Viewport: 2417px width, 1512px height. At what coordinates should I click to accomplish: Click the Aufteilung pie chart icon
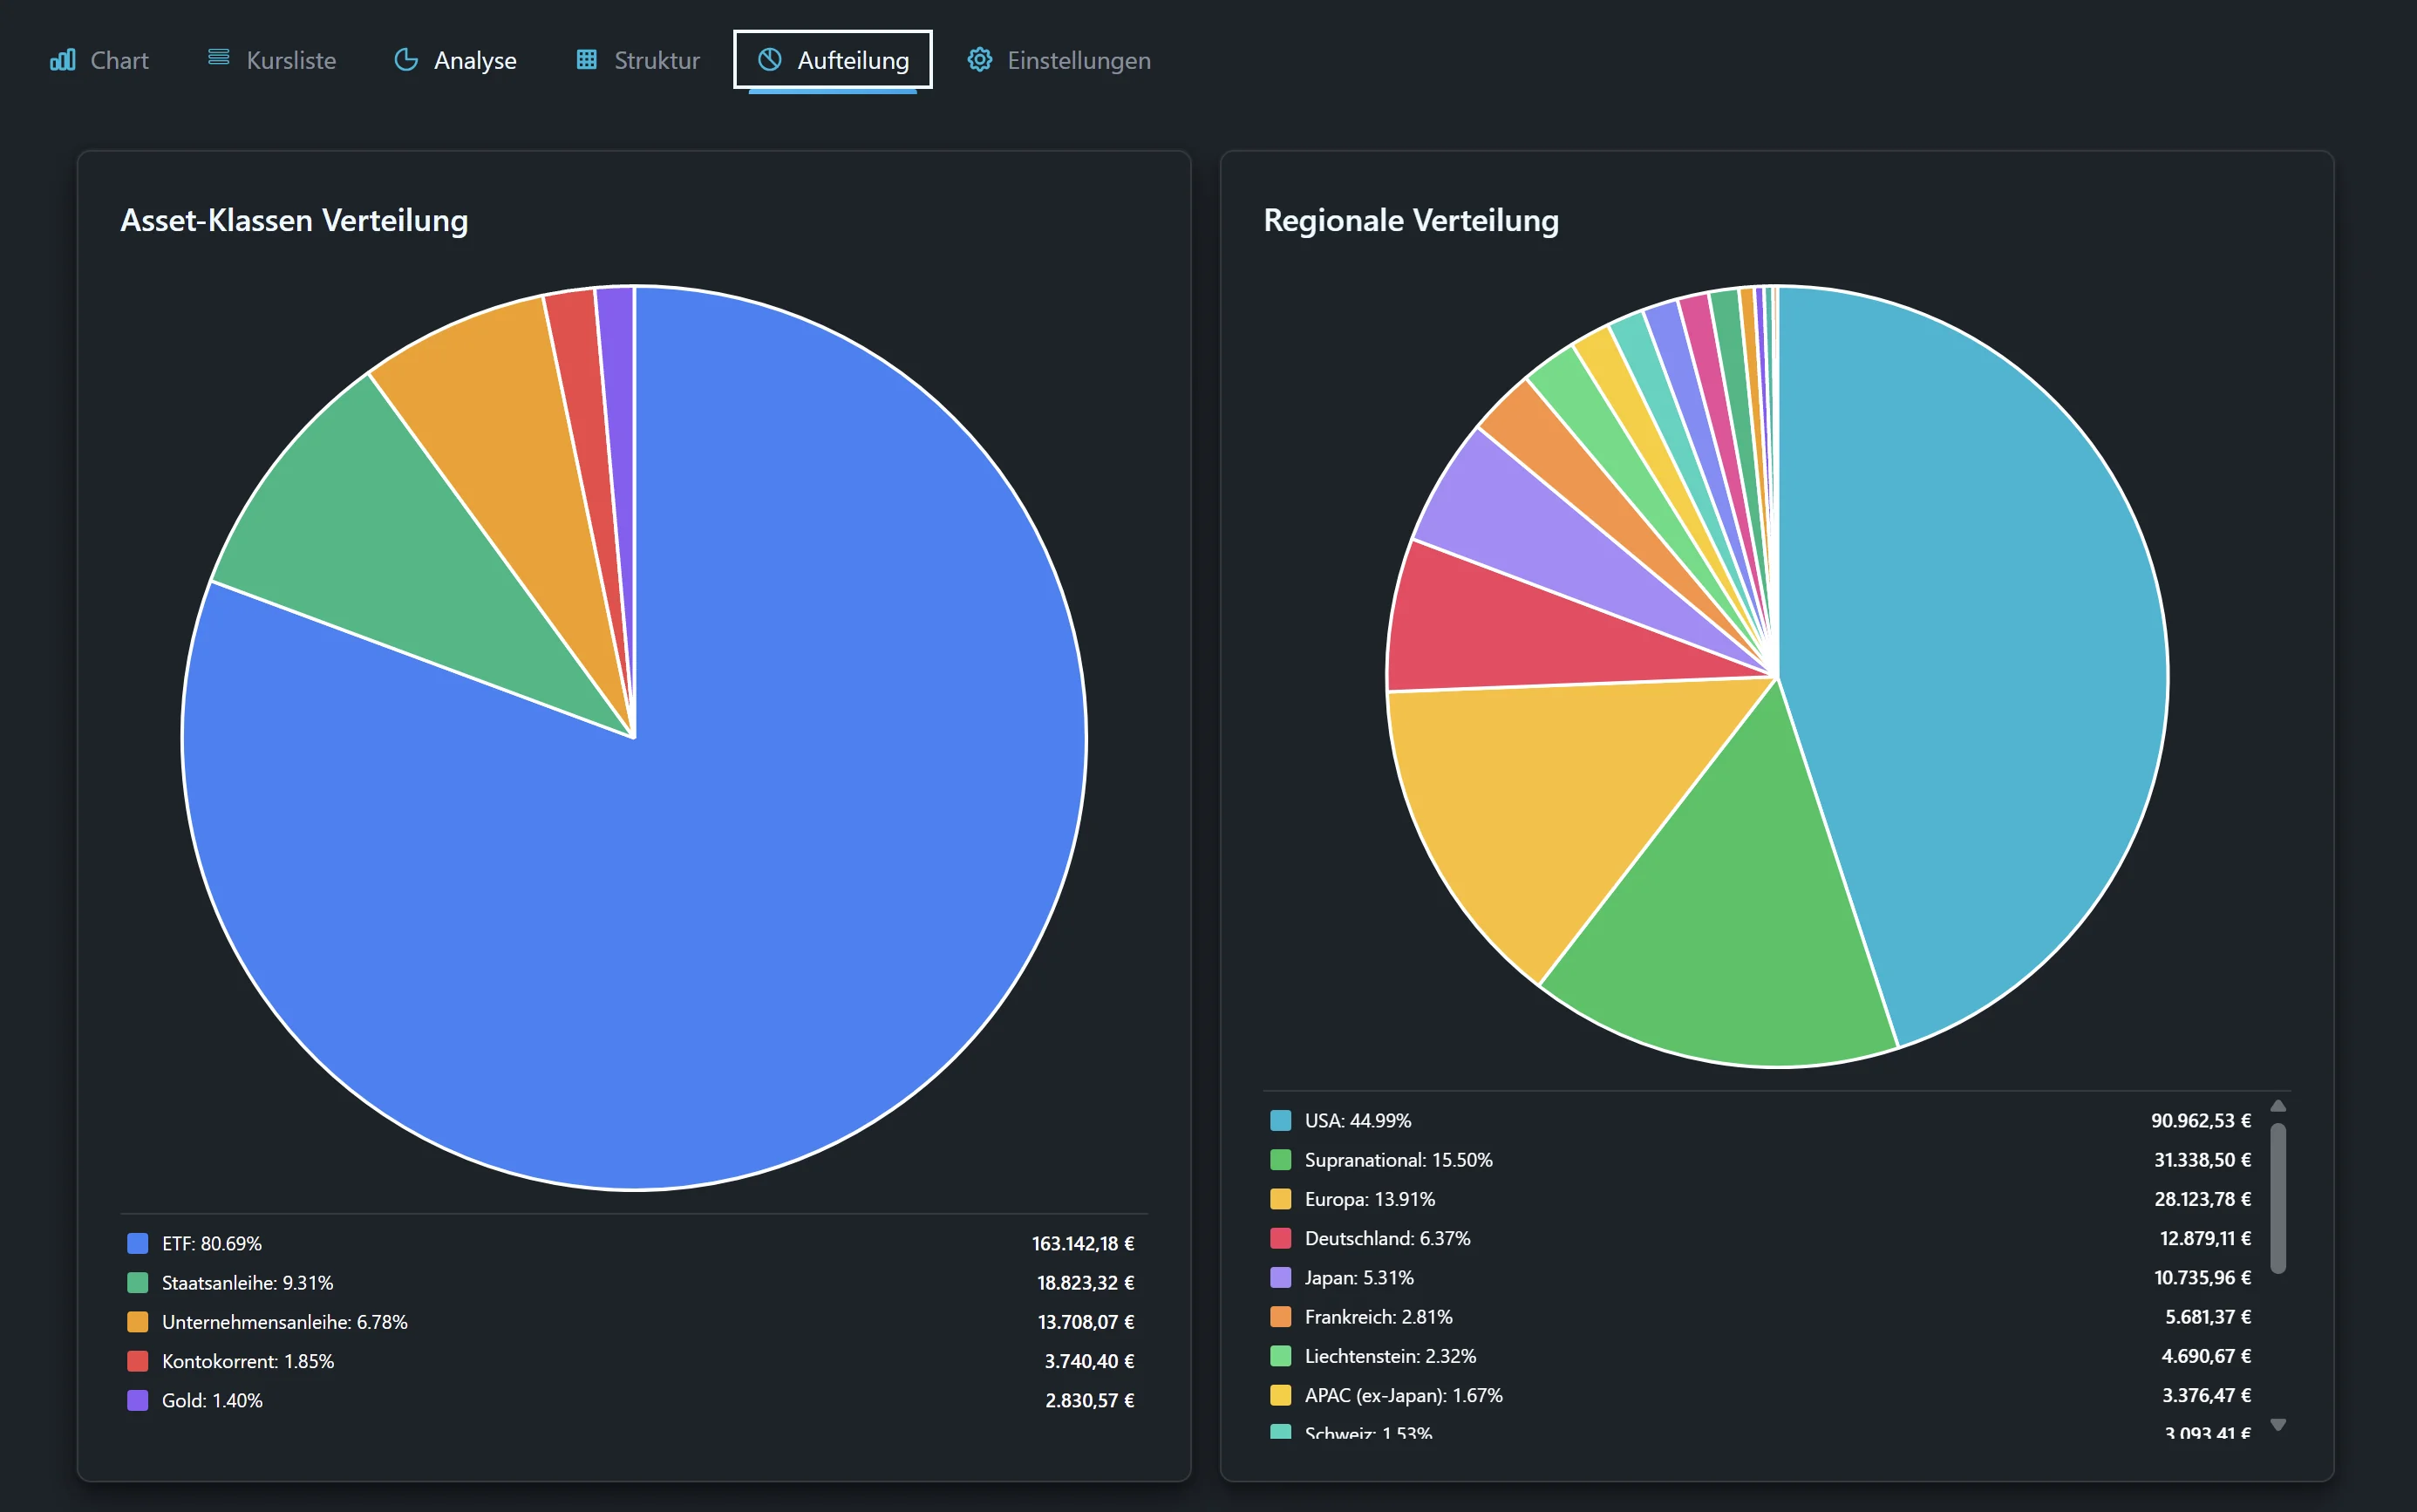[x=769, y=60]
